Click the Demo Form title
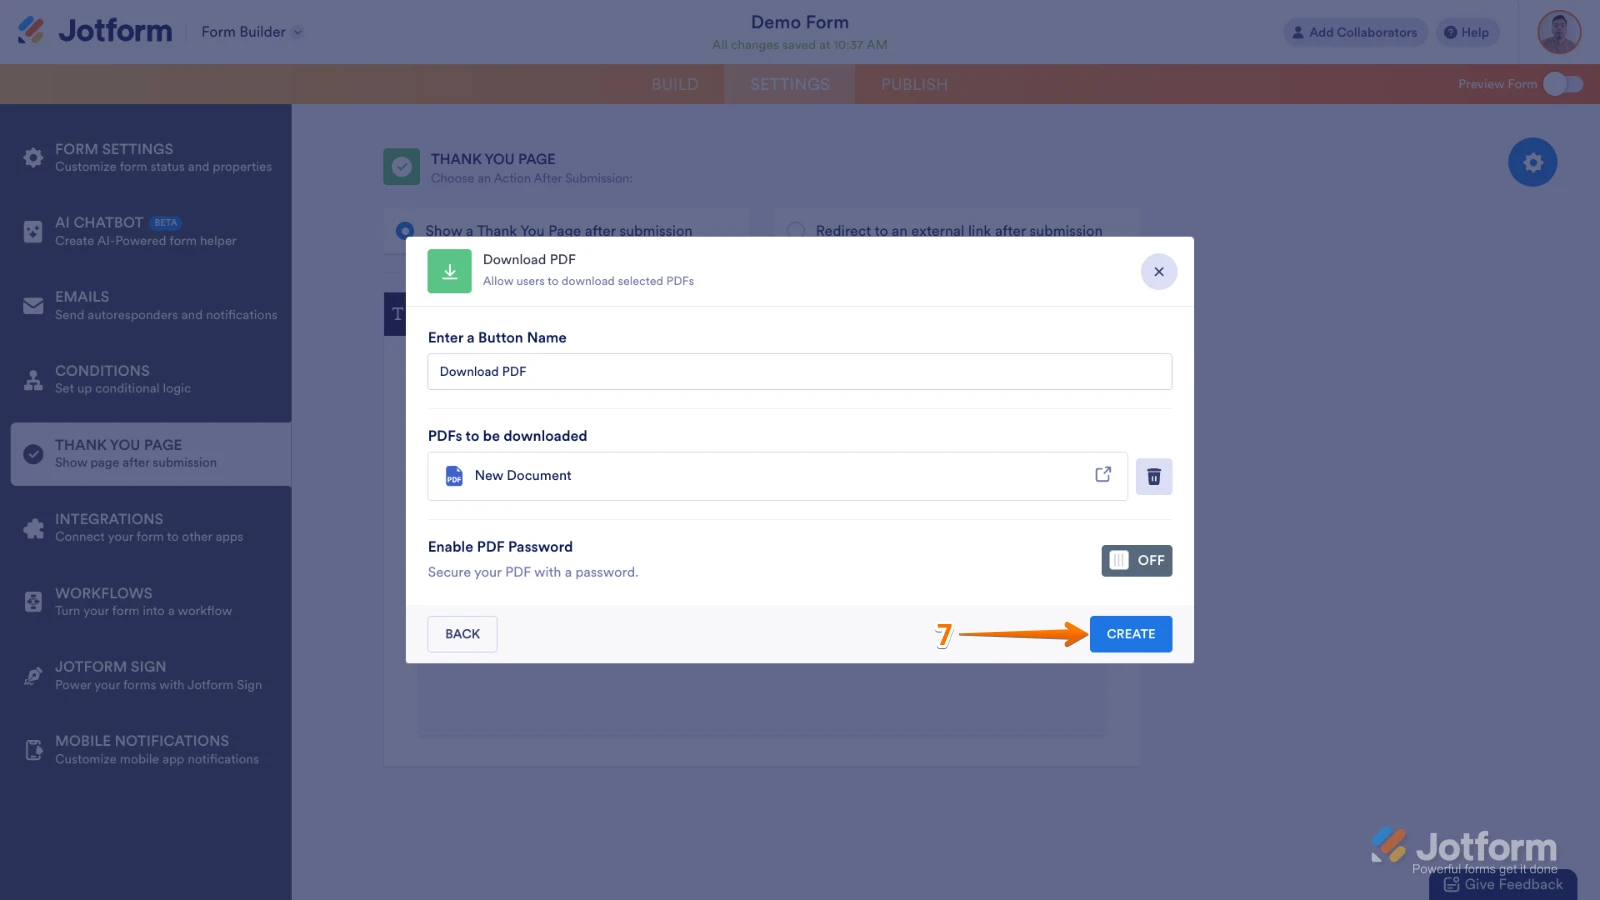 [800, 22]
